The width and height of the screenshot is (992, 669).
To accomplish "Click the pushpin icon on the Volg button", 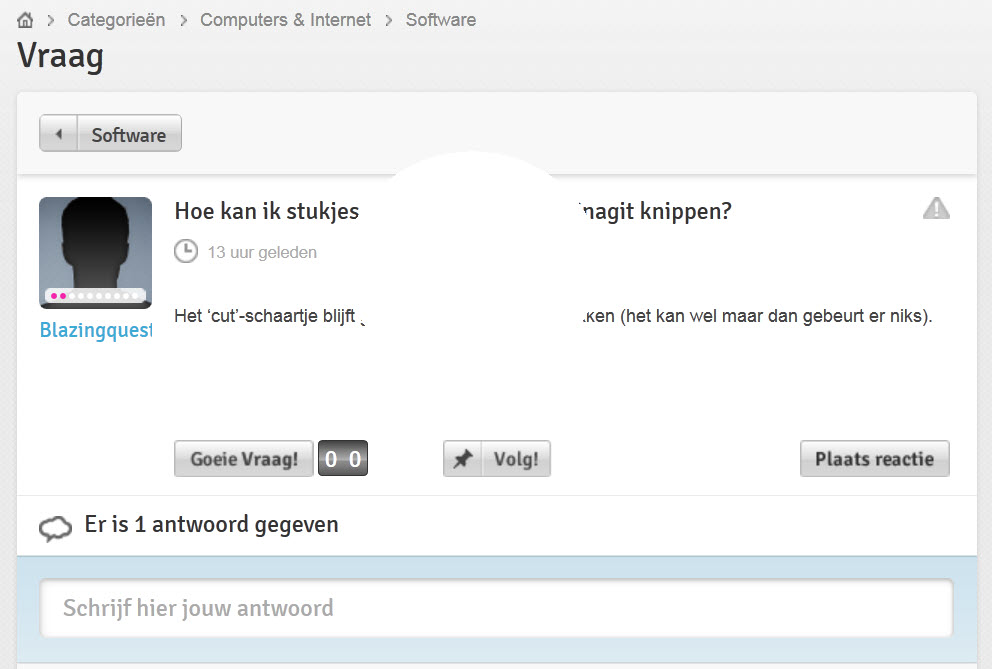I will click(463, 458).
